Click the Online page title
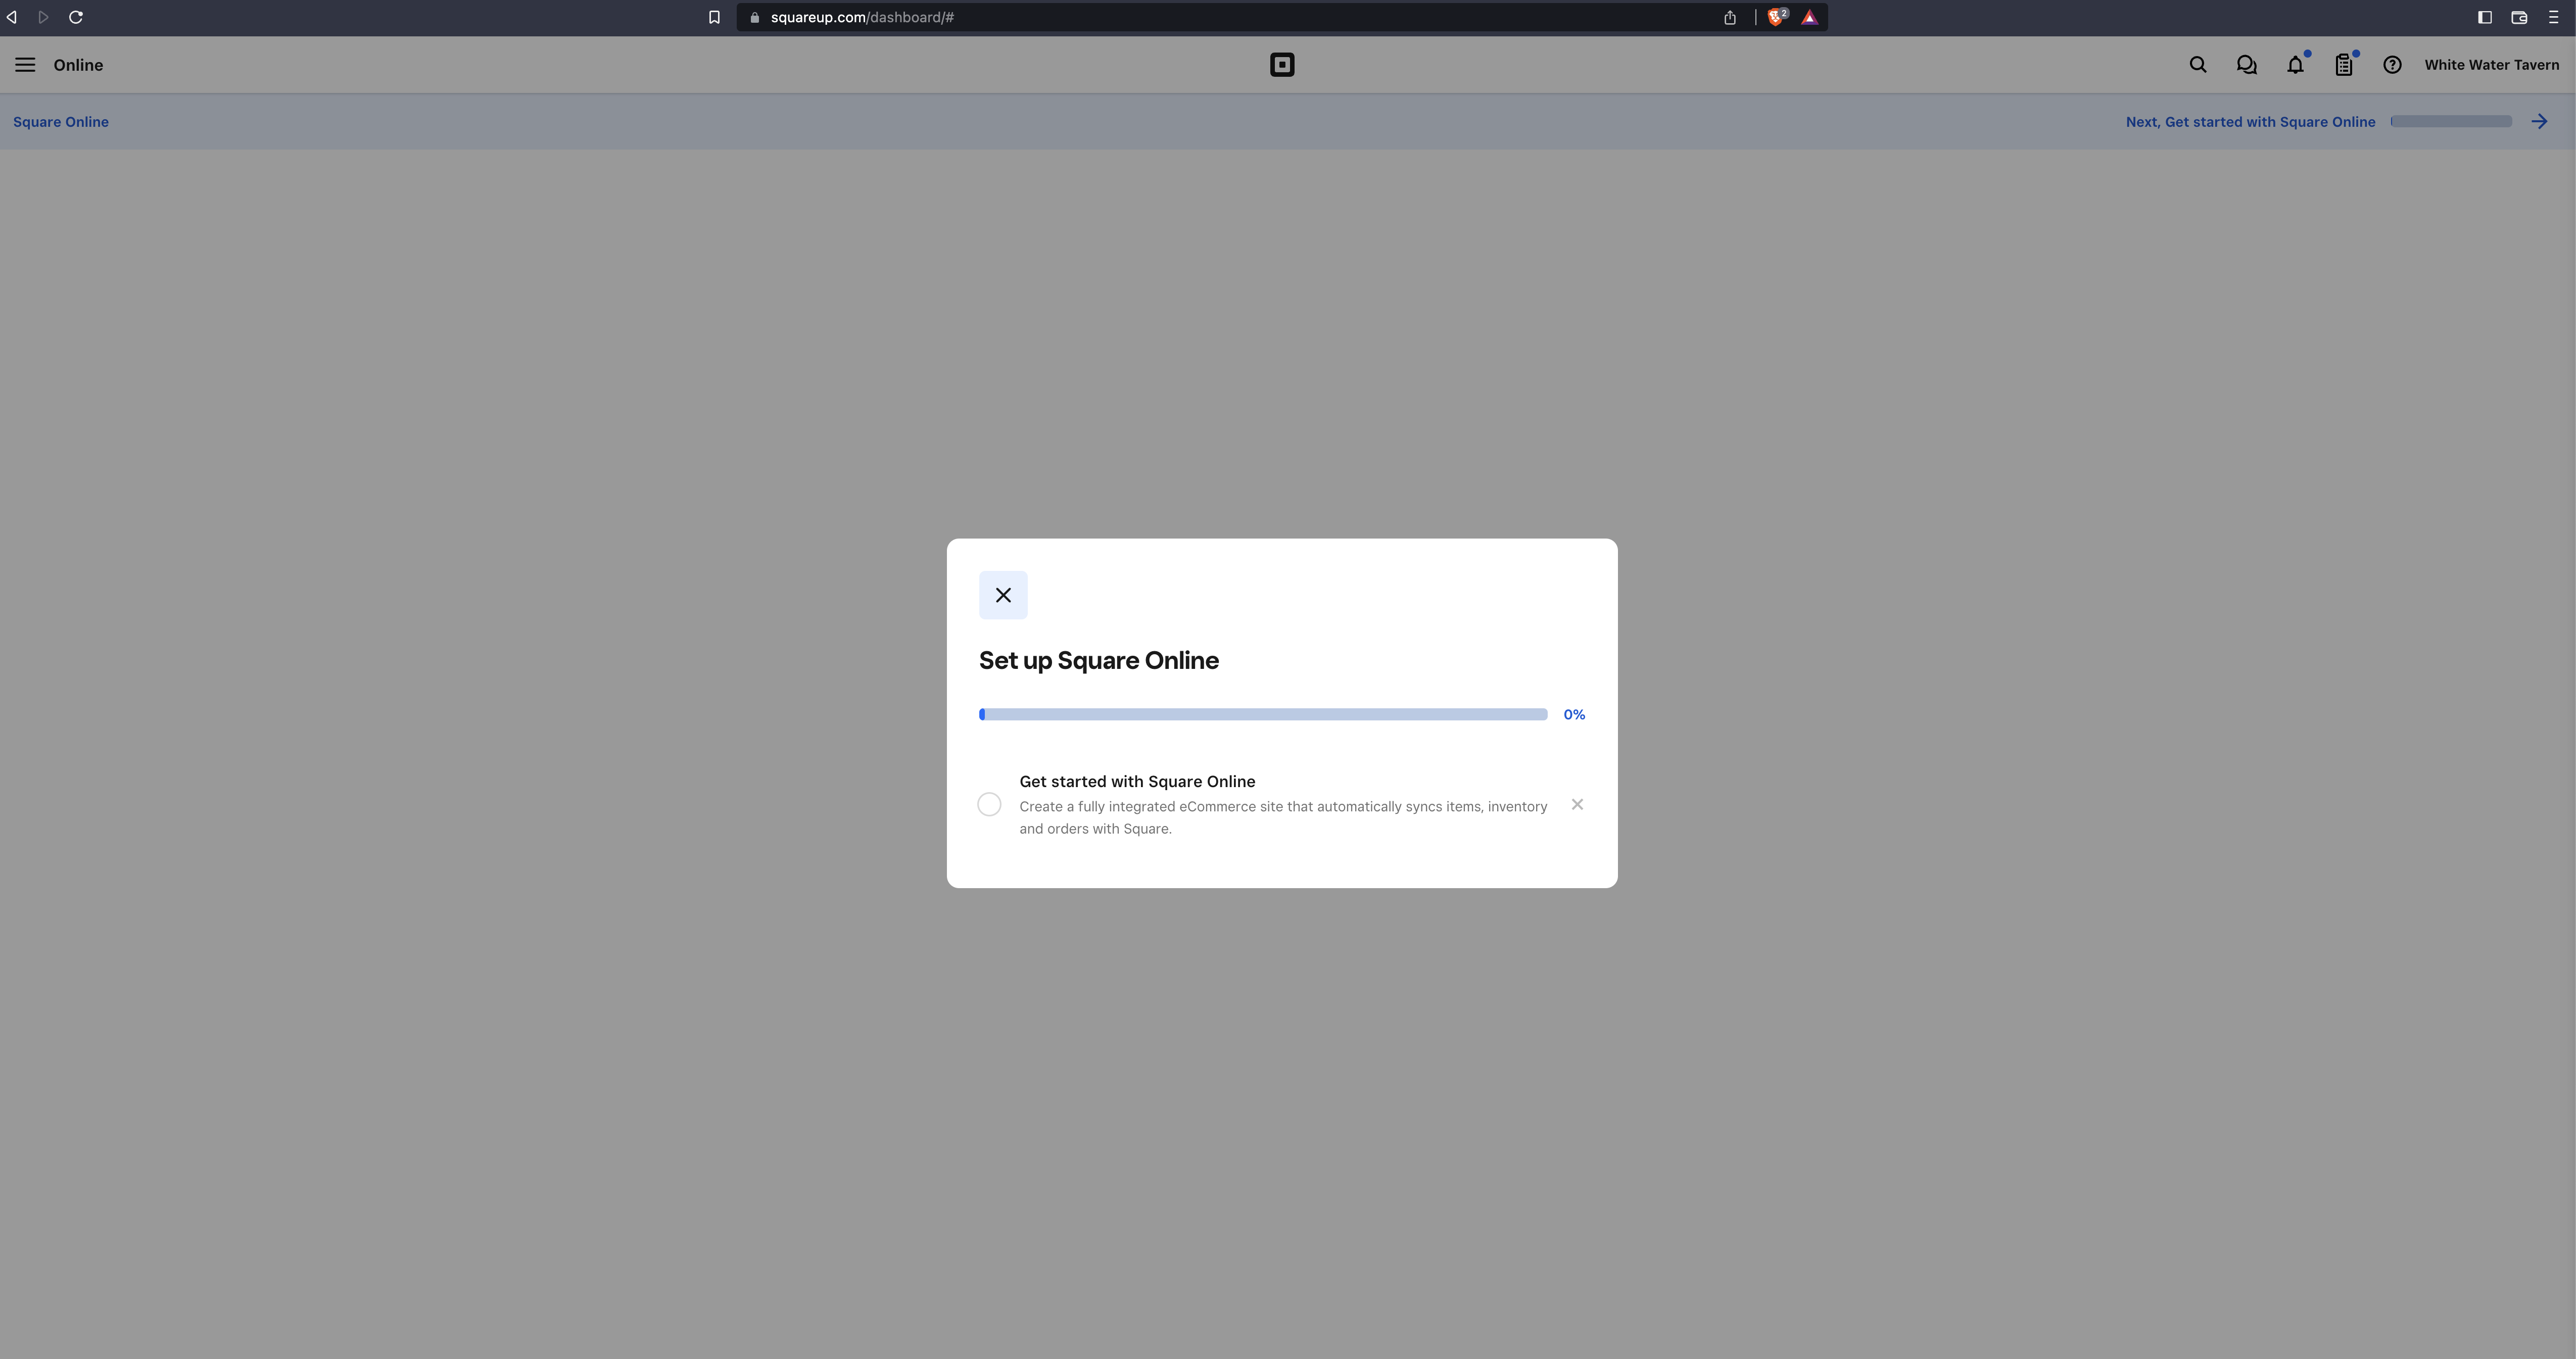This screenshot has height=1359, width=2576. click(x=78, y=65)
